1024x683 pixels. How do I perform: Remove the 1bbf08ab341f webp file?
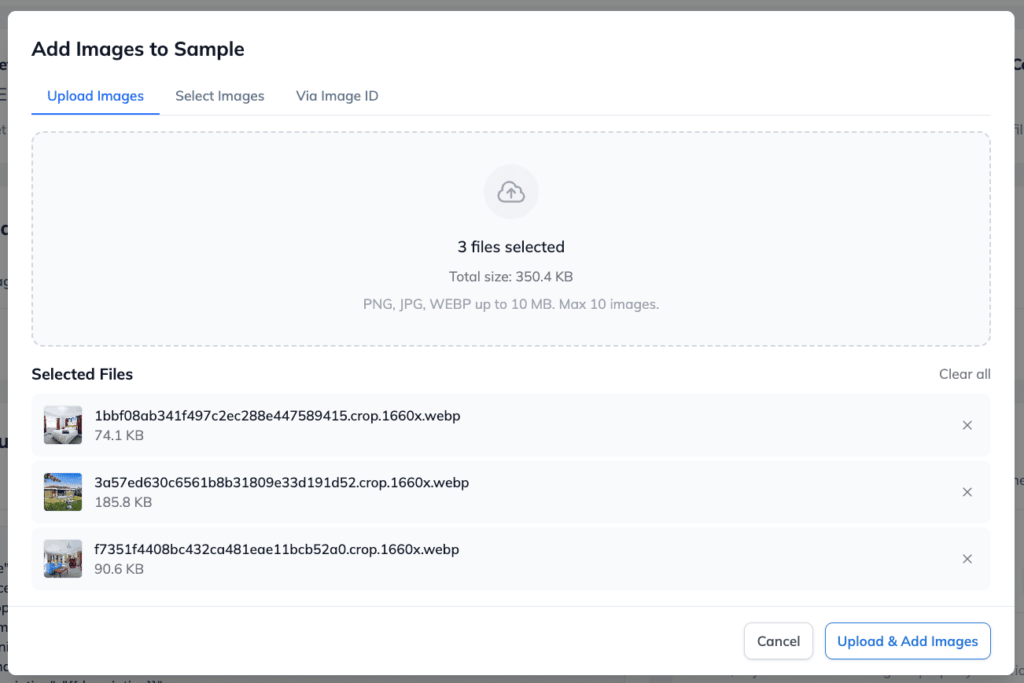[967, 425]
